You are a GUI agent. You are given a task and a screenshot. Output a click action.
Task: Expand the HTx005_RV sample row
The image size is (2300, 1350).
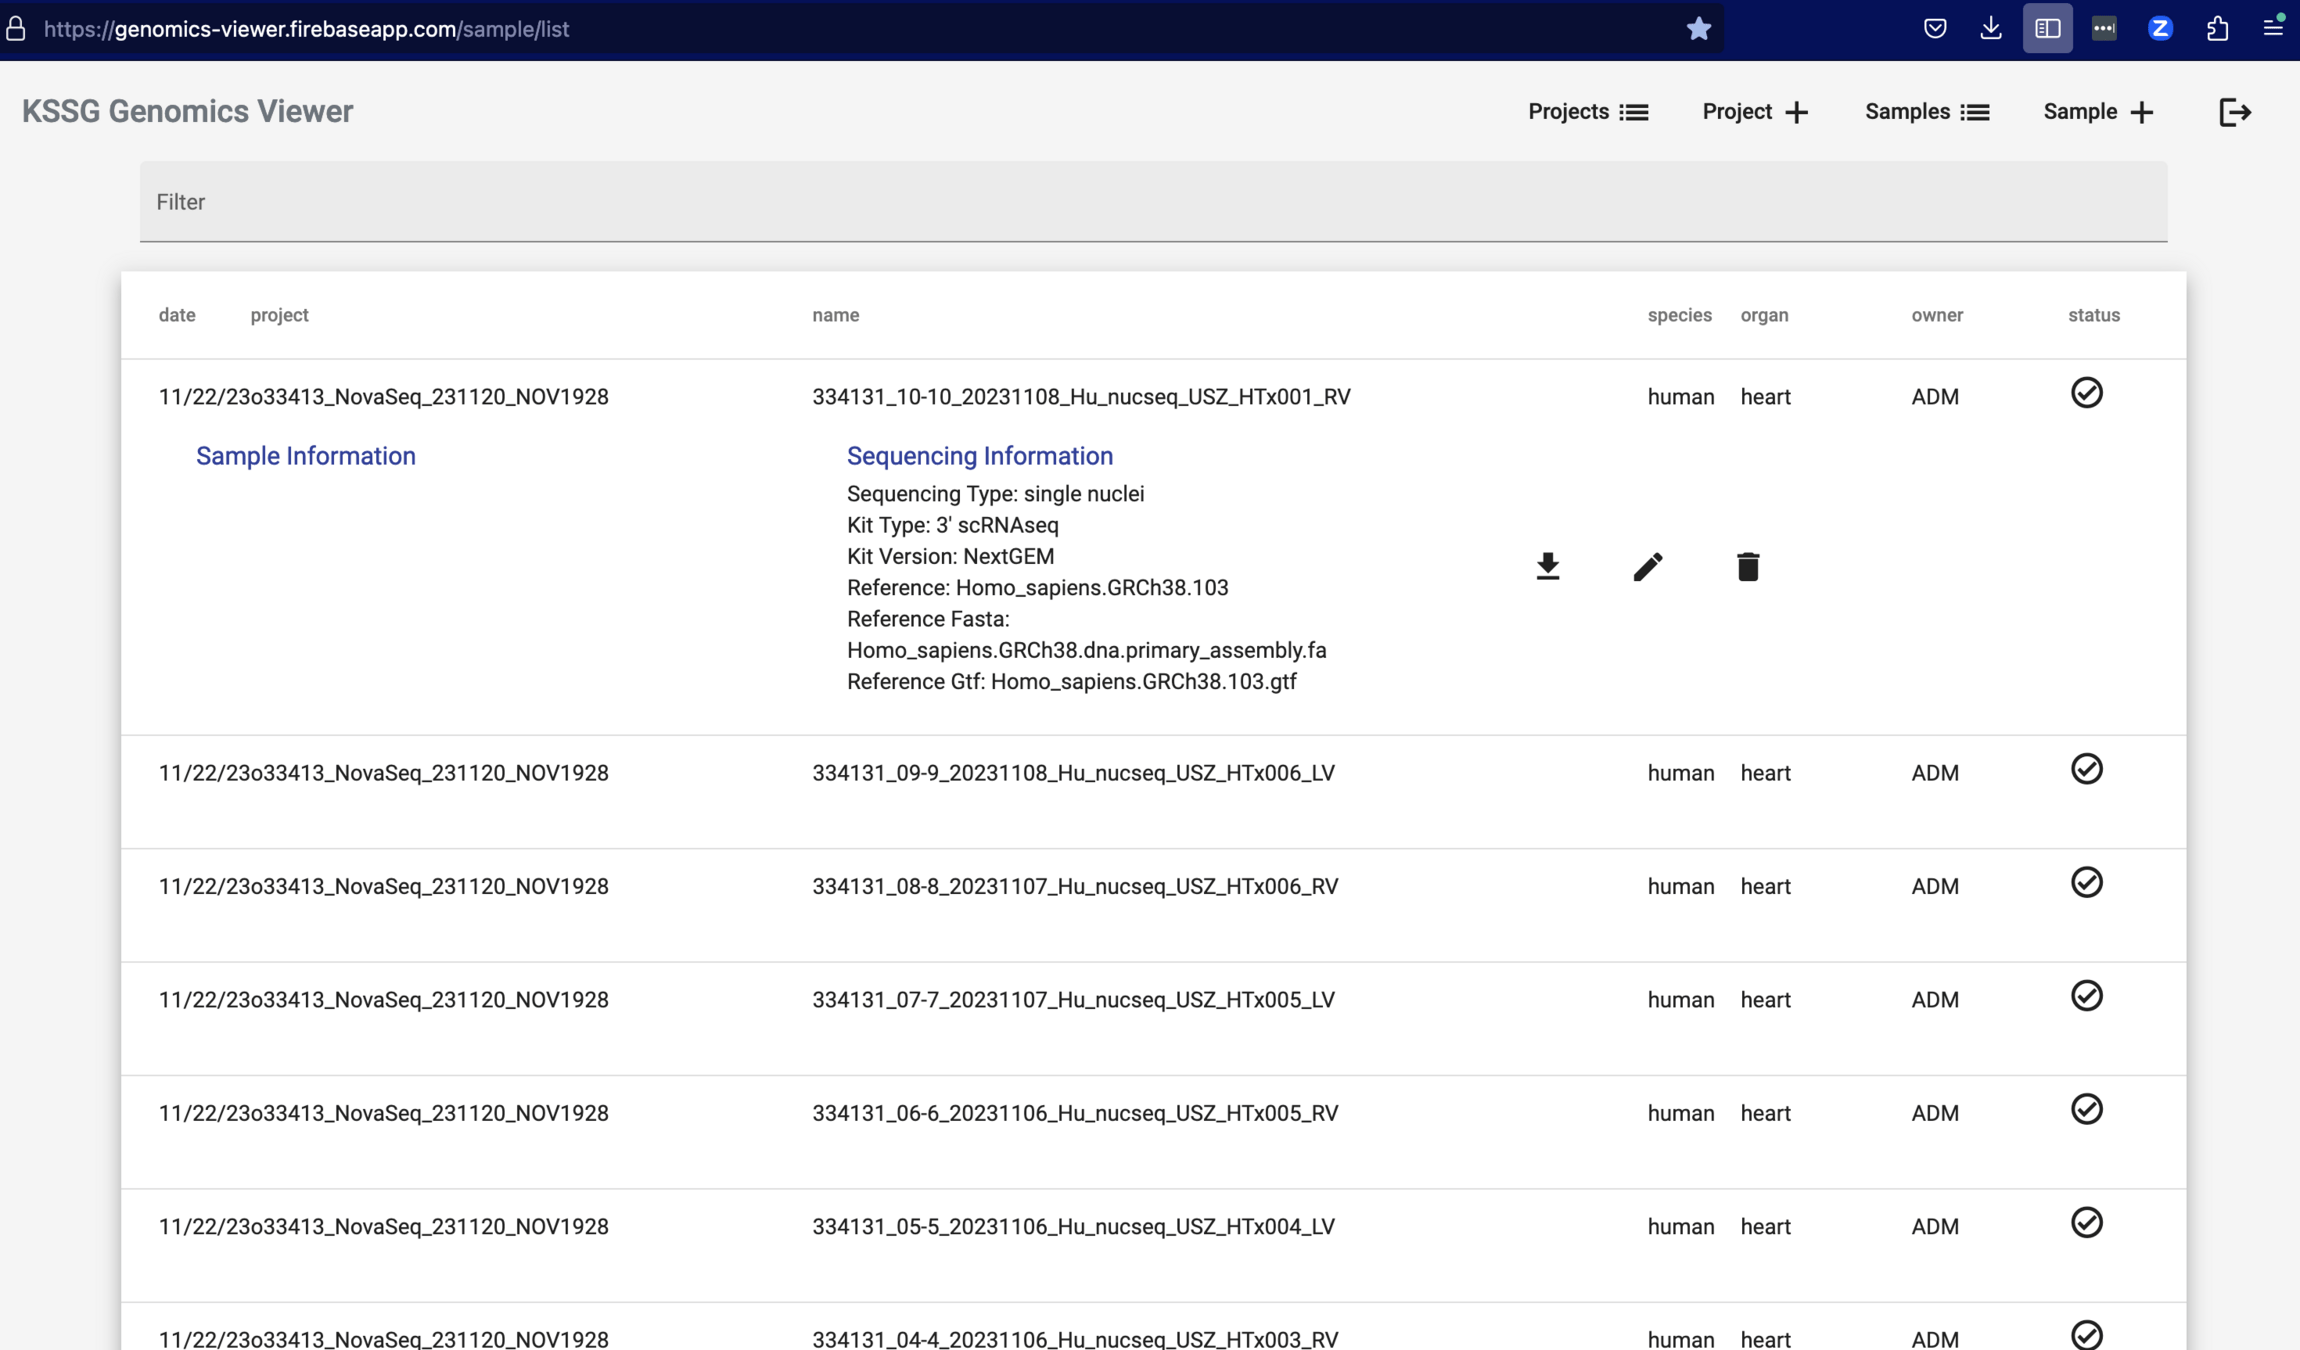1074,1114
